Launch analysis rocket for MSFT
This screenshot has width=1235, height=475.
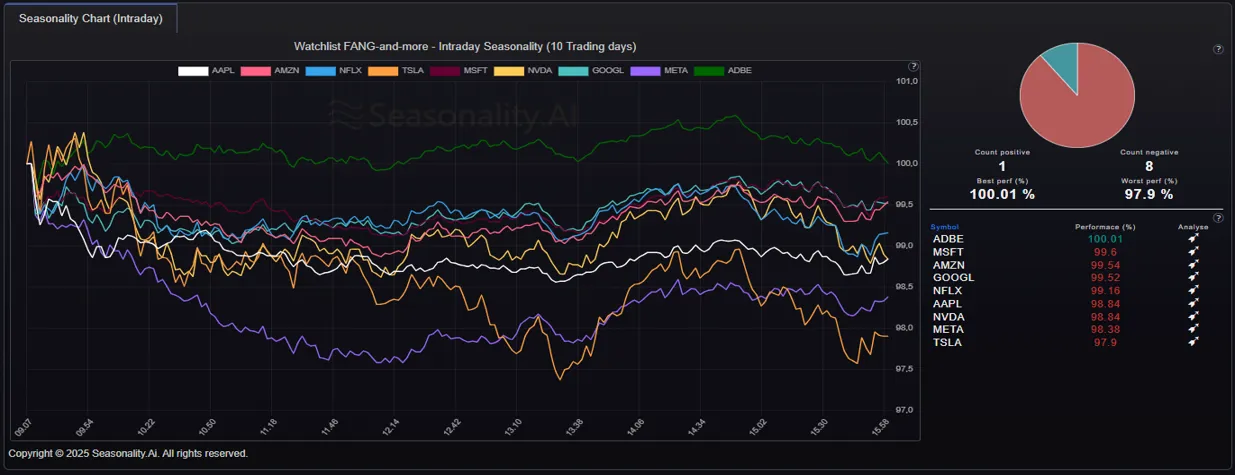(1193, 252)
